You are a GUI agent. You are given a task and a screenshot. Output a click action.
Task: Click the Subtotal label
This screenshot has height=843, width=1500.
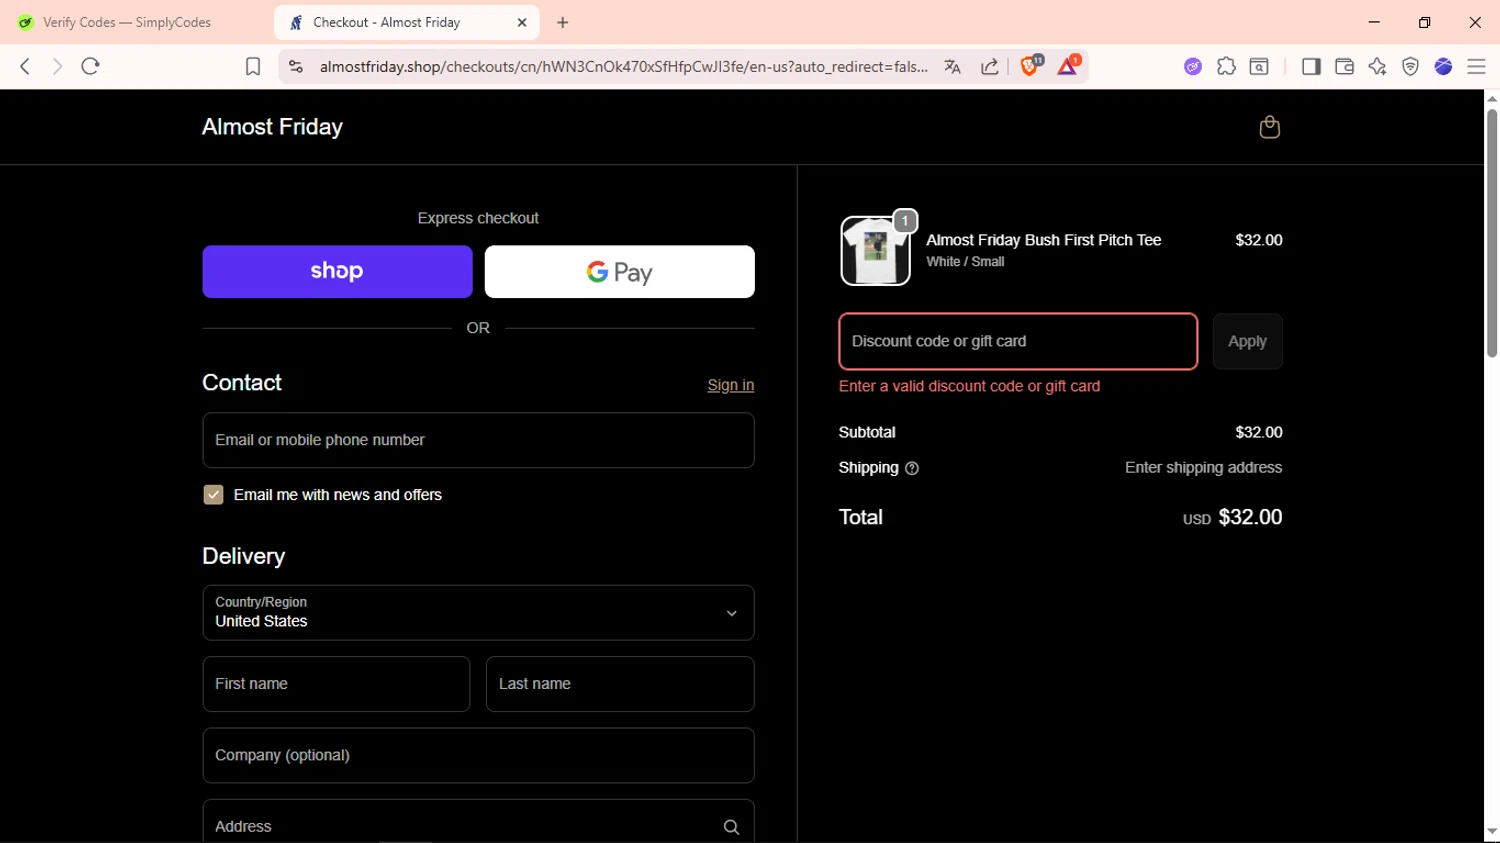pyautogui.click(x=867, y=432)
